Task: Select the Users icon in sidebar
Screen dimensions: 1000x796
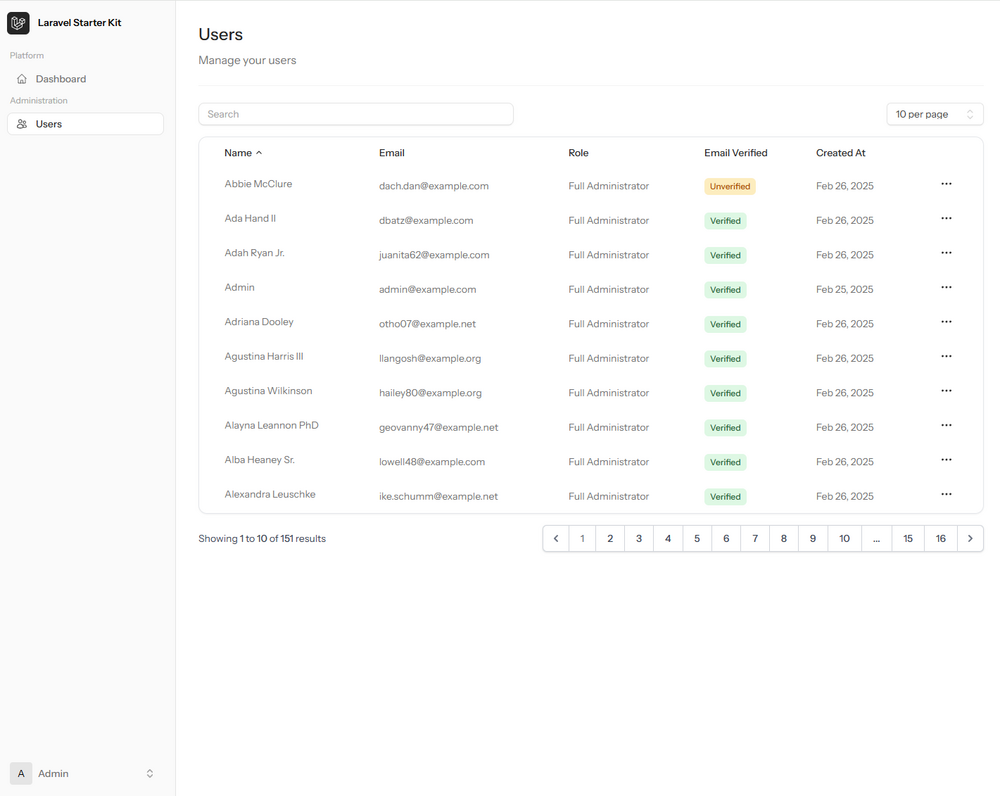Action: [x=22, y=124]
